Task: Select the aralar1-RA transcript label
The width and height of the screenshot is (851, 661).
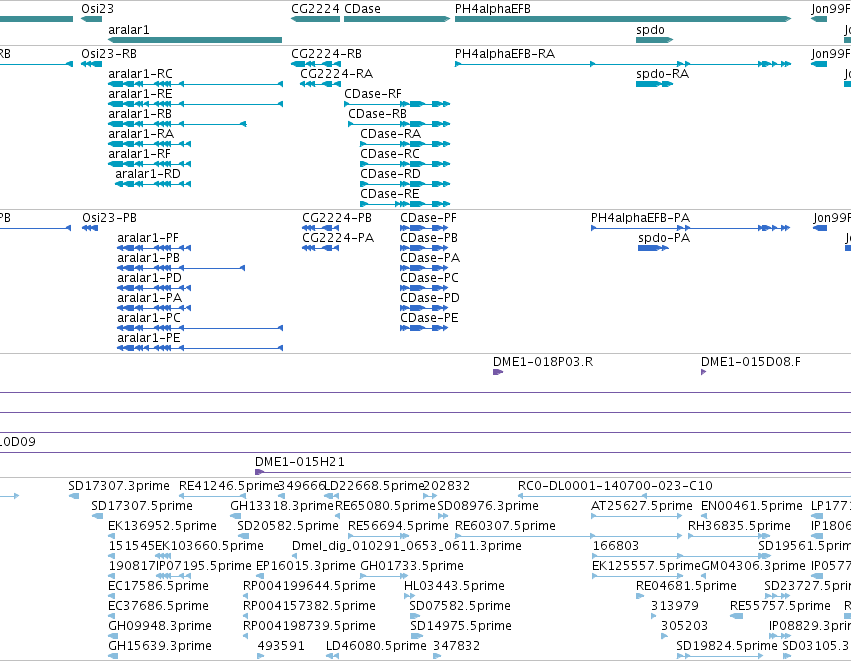Action: pos(141,134)
